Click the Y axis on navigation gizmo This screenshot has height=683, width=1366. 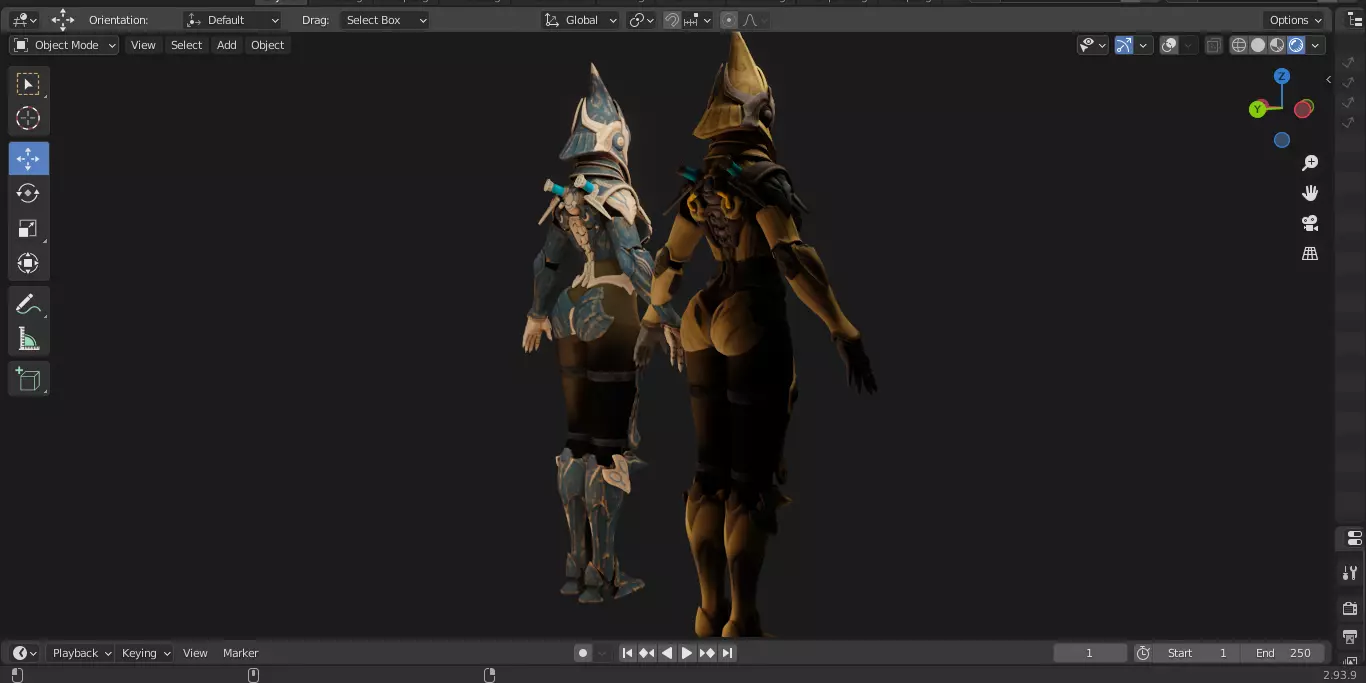click(1258, 109)
